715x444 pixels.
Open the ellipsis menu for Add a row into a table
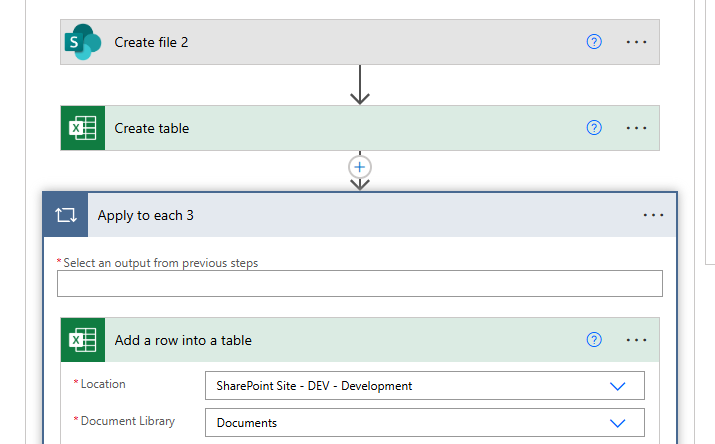(637, 340)
